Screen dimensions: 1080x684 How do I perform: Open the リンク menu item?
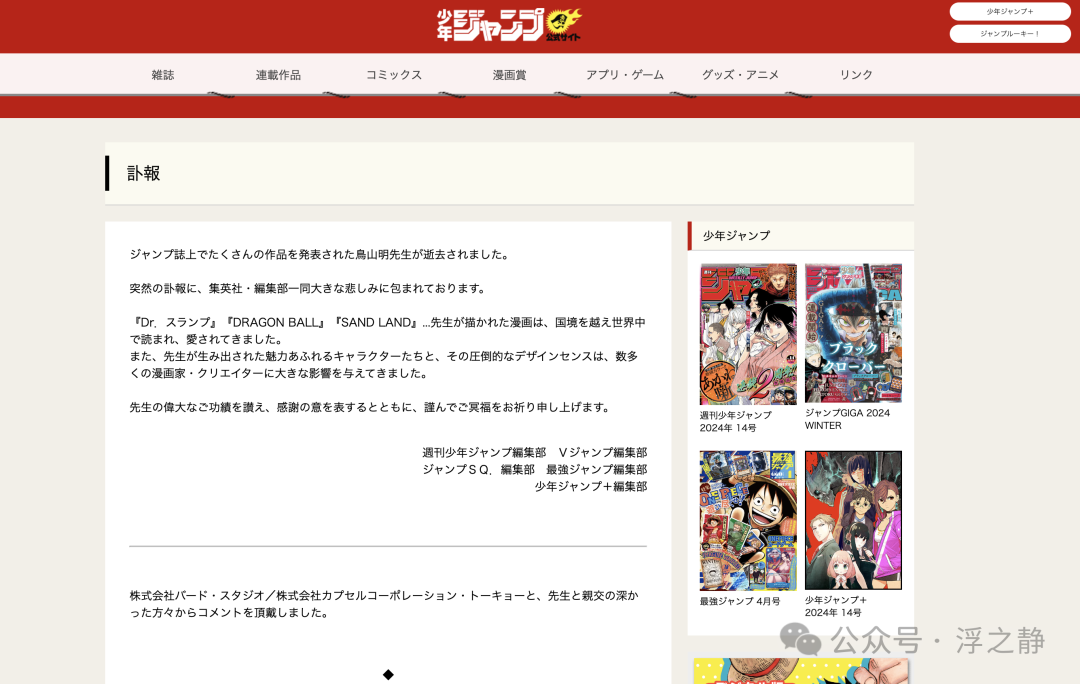click(856, 75)
